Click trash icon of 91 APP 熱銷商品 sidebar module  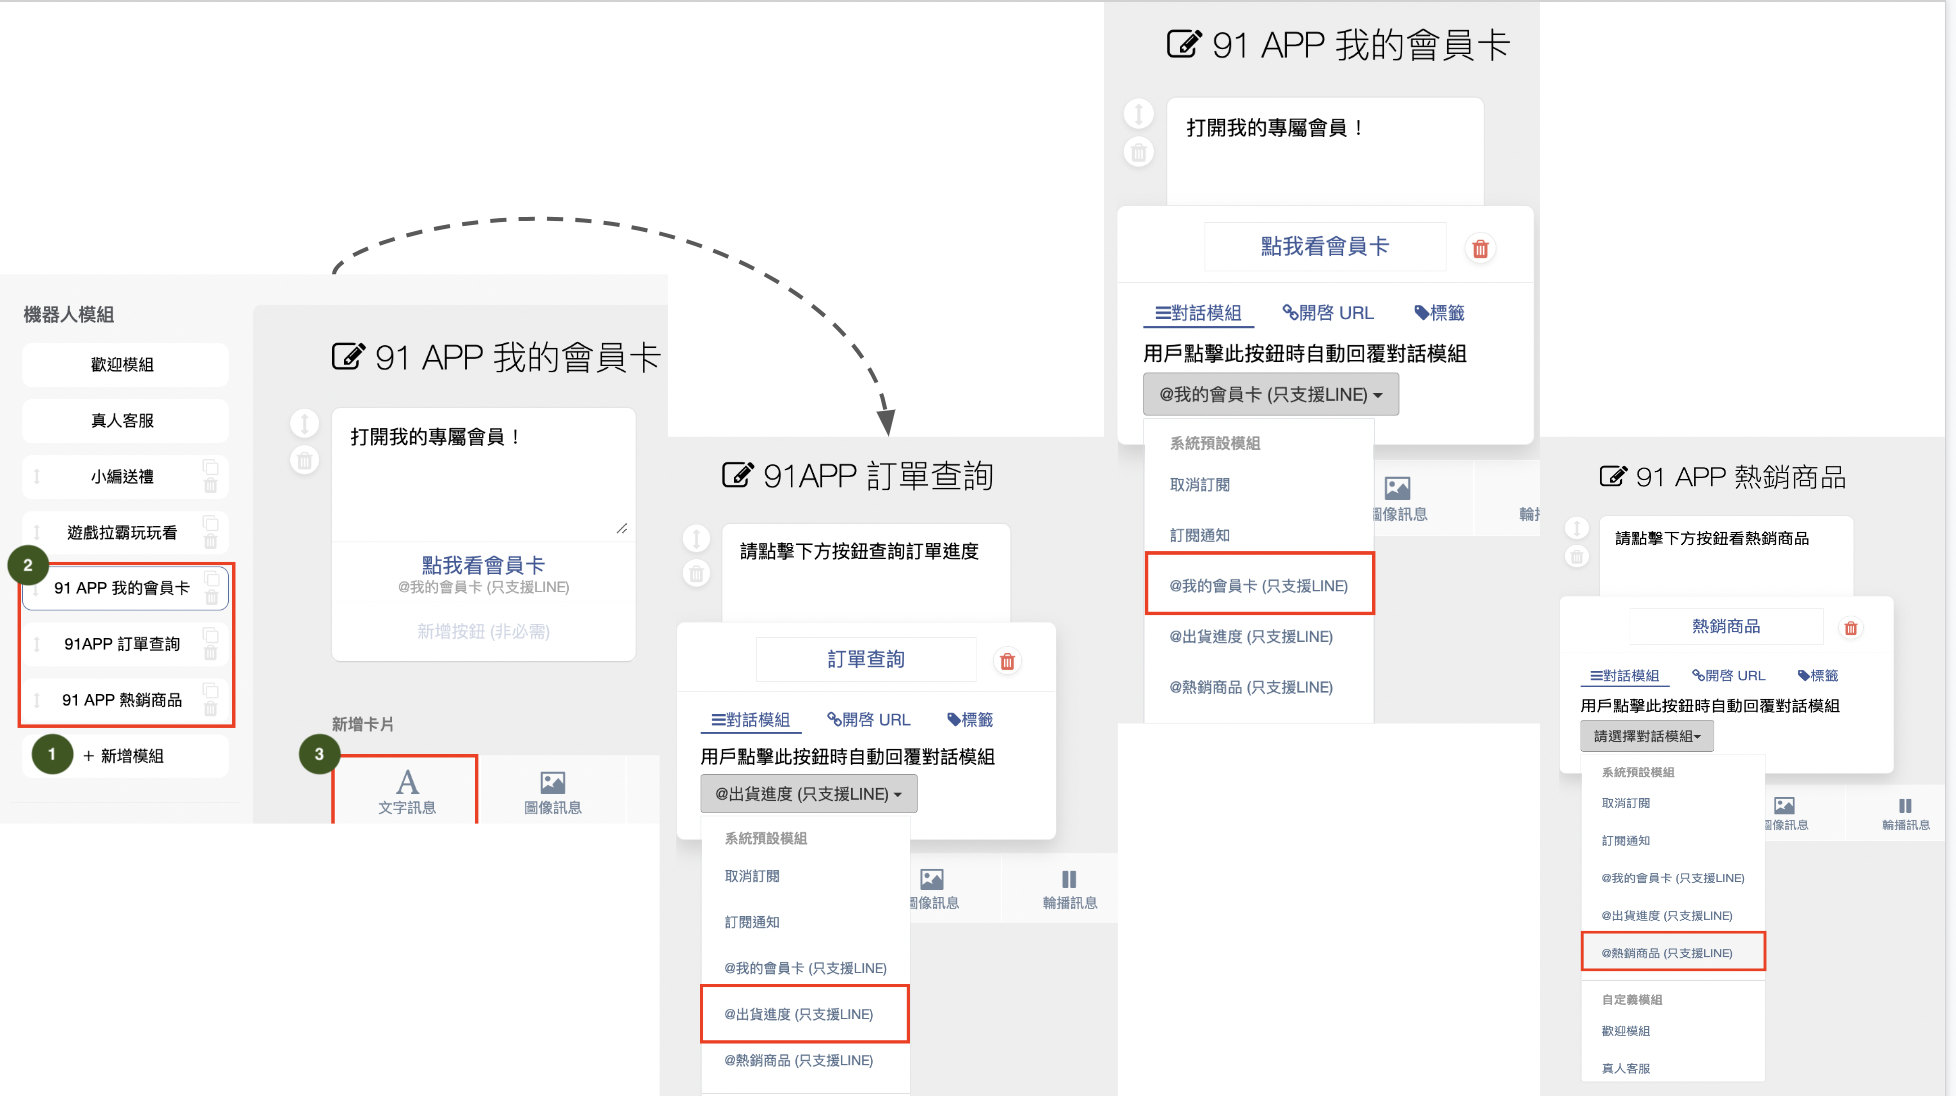coord(211,709)
